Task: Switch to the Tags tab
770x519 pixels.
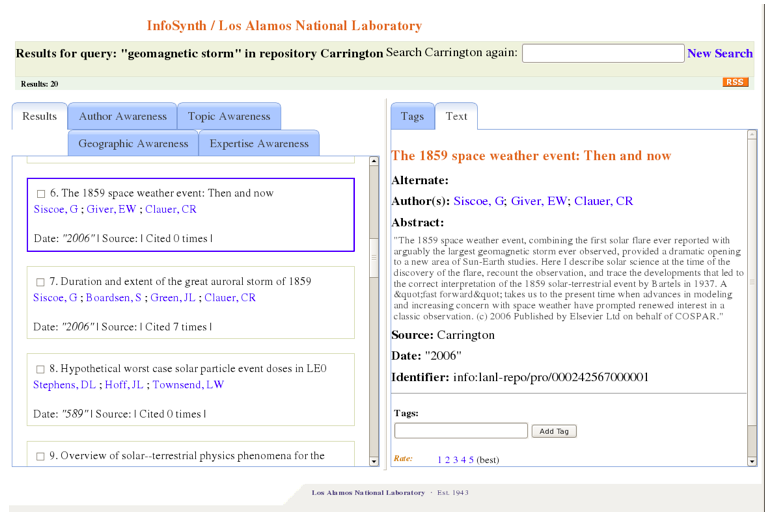Action: pos(412,116)
